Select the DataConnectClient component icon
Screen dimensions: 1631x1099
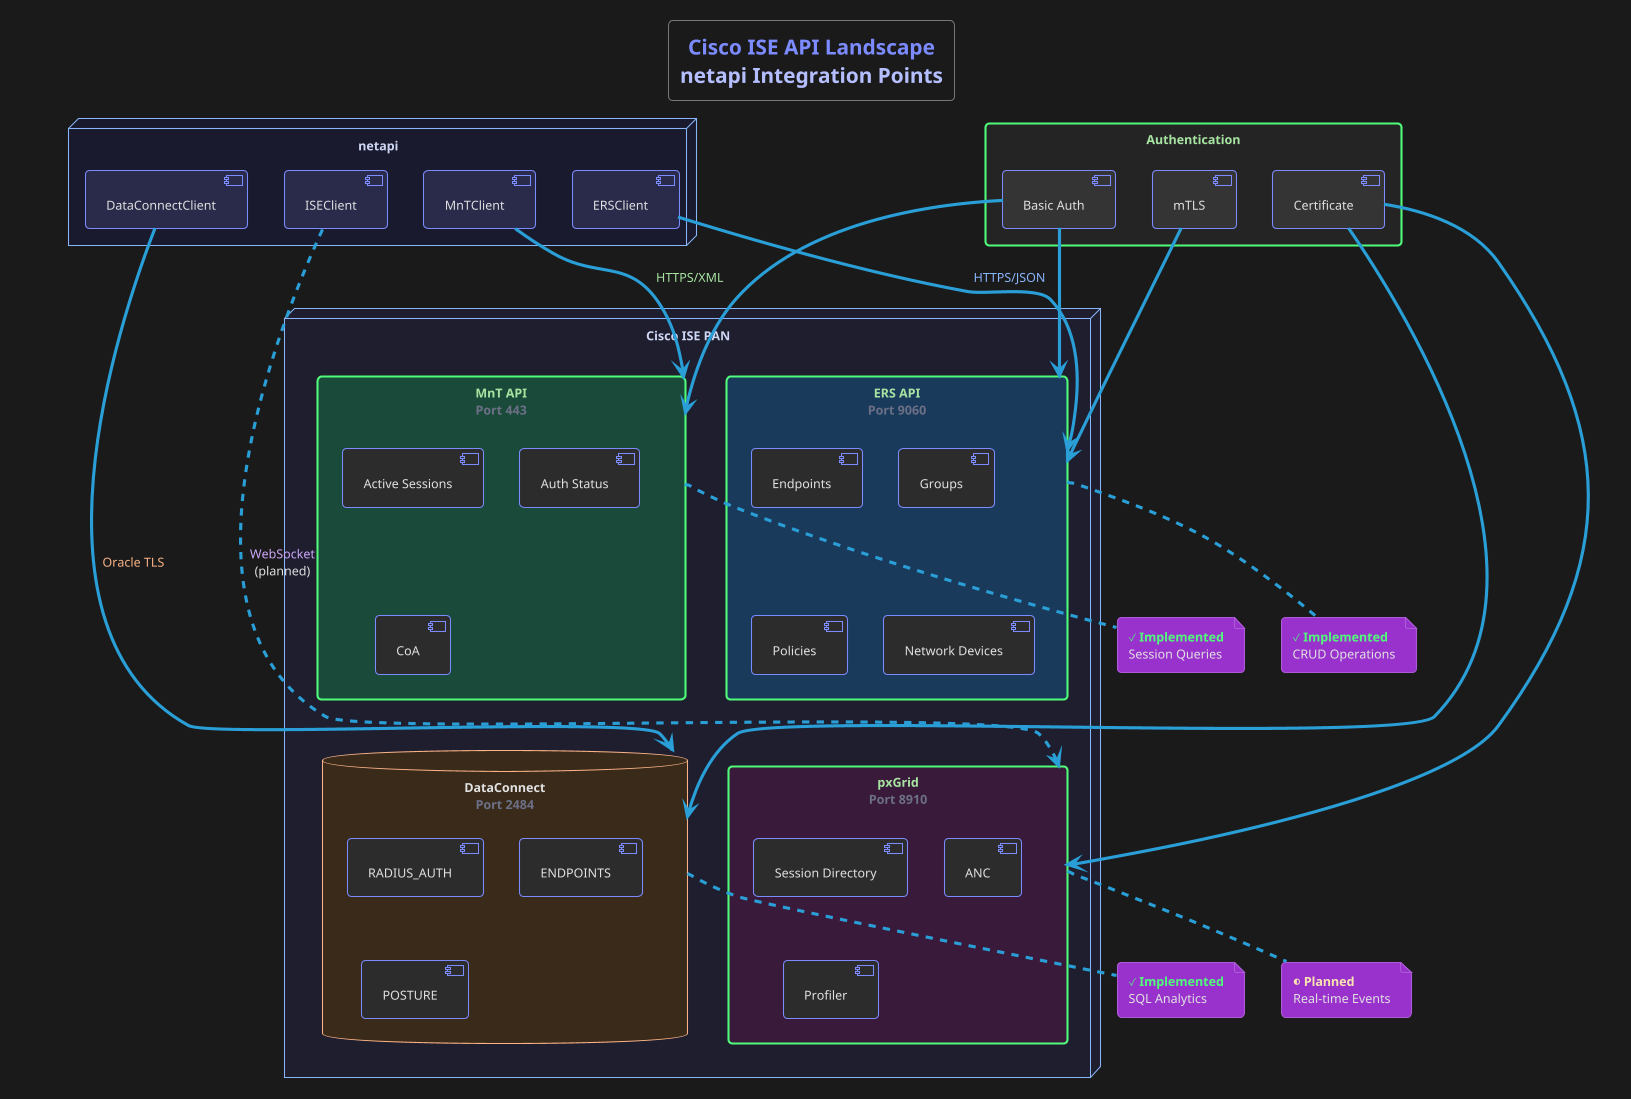(232, 180)
